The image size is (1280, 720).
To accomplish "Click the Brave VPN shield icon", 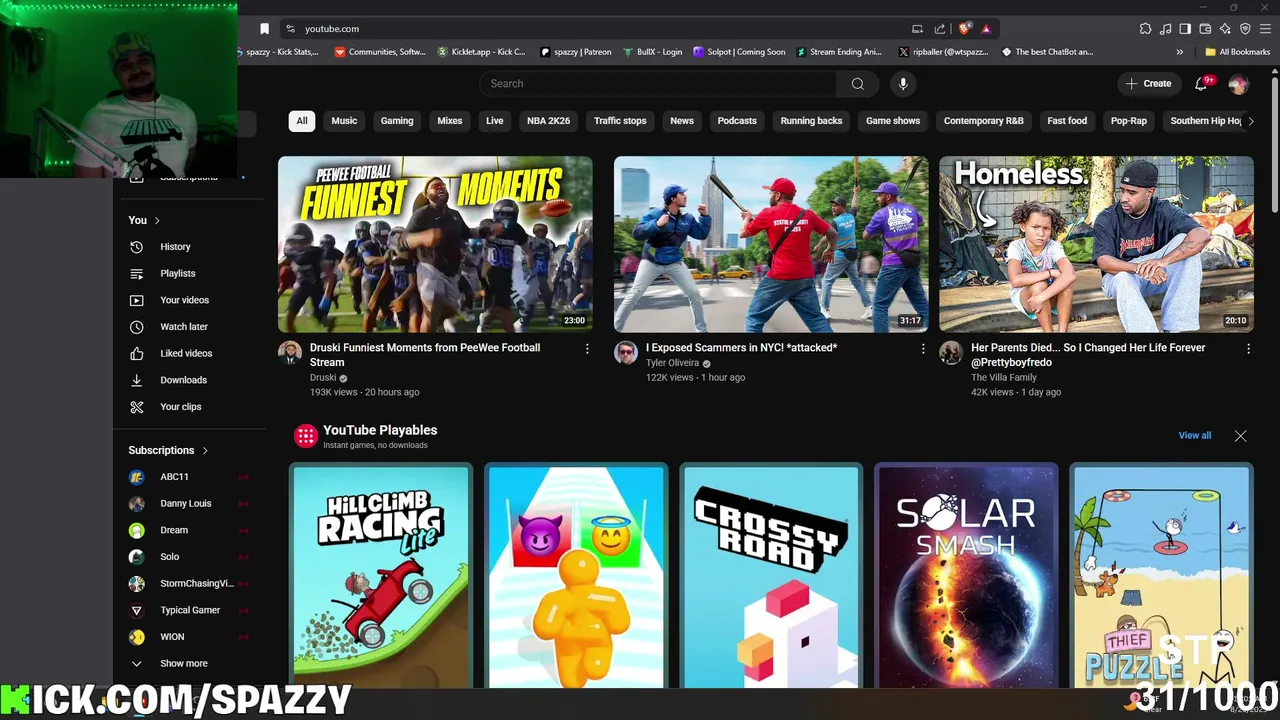I will [1245, 29].
